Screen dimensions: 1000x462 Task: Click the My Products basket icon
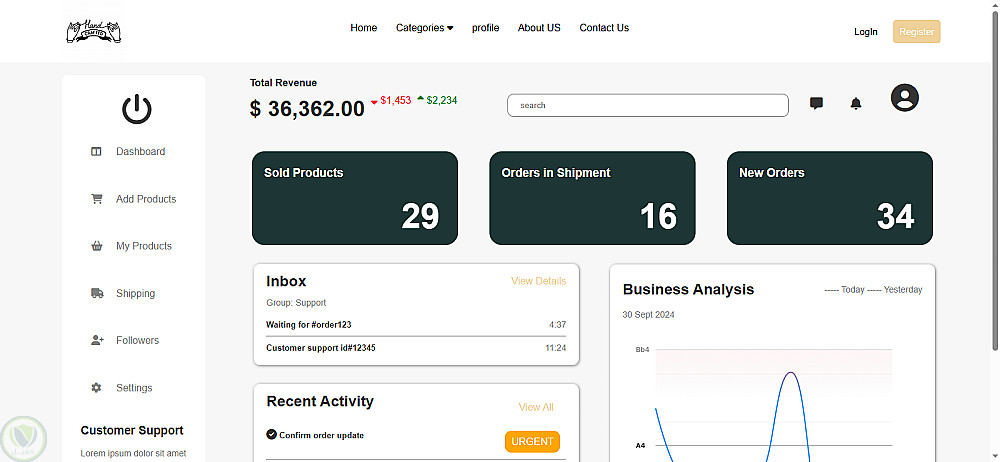97,246
